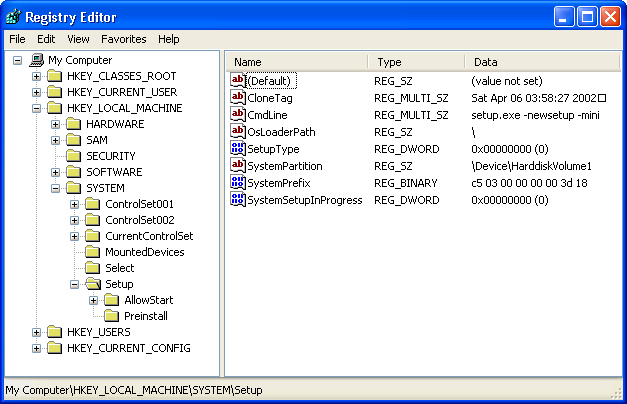
Task: Collapse the Setup key
Action: (x=74, y=284)
